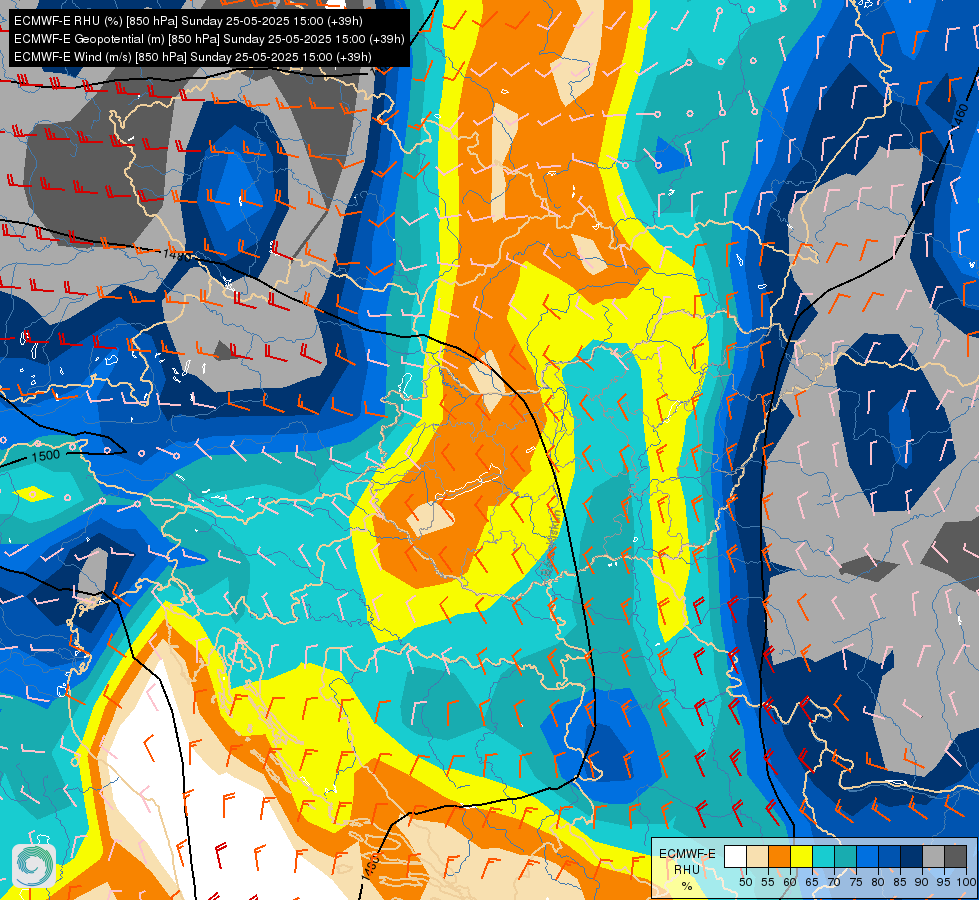
Task: Click the RHU label in the legend
Action: tap(687, 869)
